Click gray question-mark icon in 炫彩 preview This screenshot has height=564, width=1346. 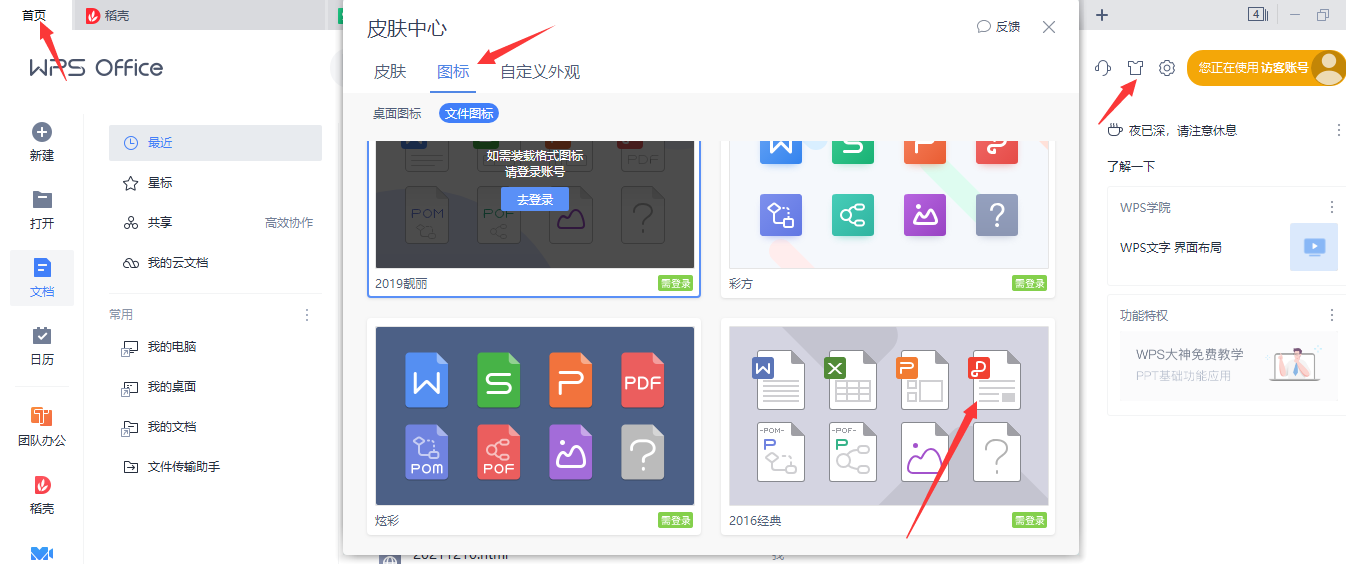click(643, 452)
